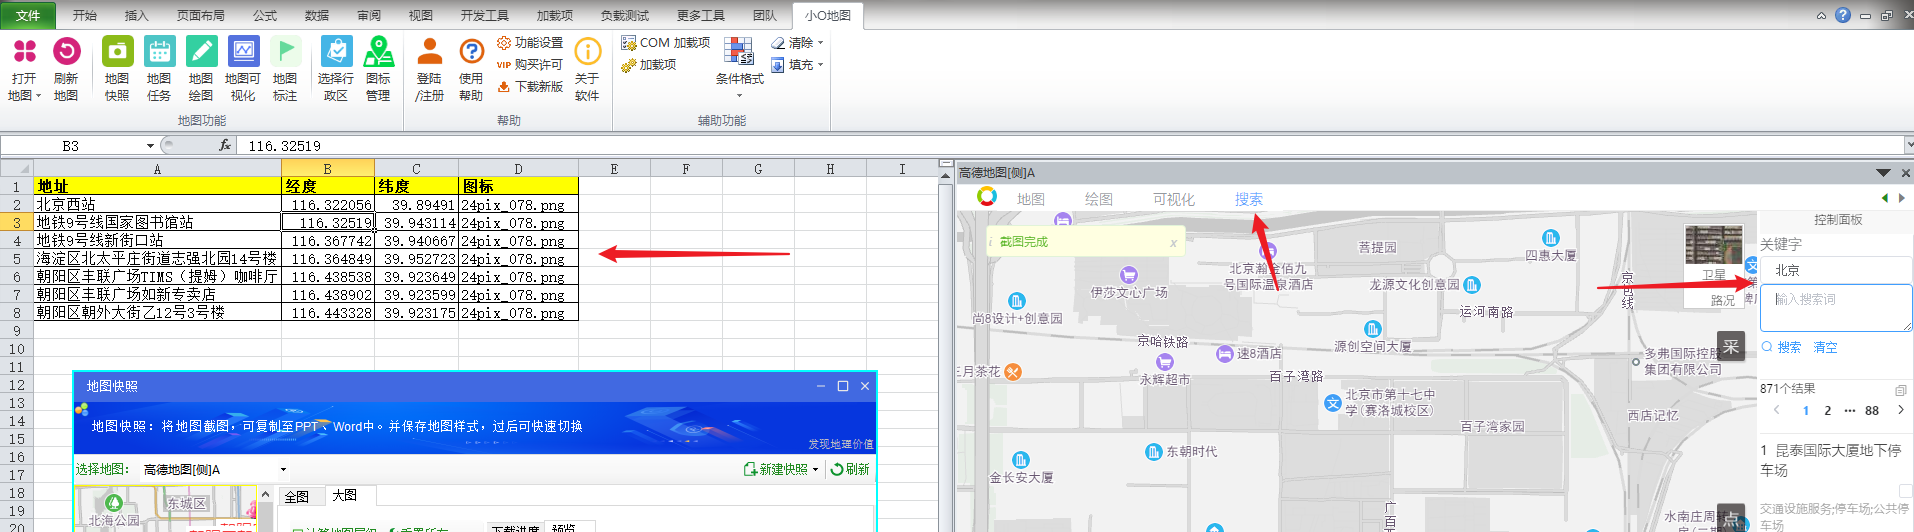Open the 地图任务 ribbon tool
This screenshot has height=532, width=1914.
[159, 68]
